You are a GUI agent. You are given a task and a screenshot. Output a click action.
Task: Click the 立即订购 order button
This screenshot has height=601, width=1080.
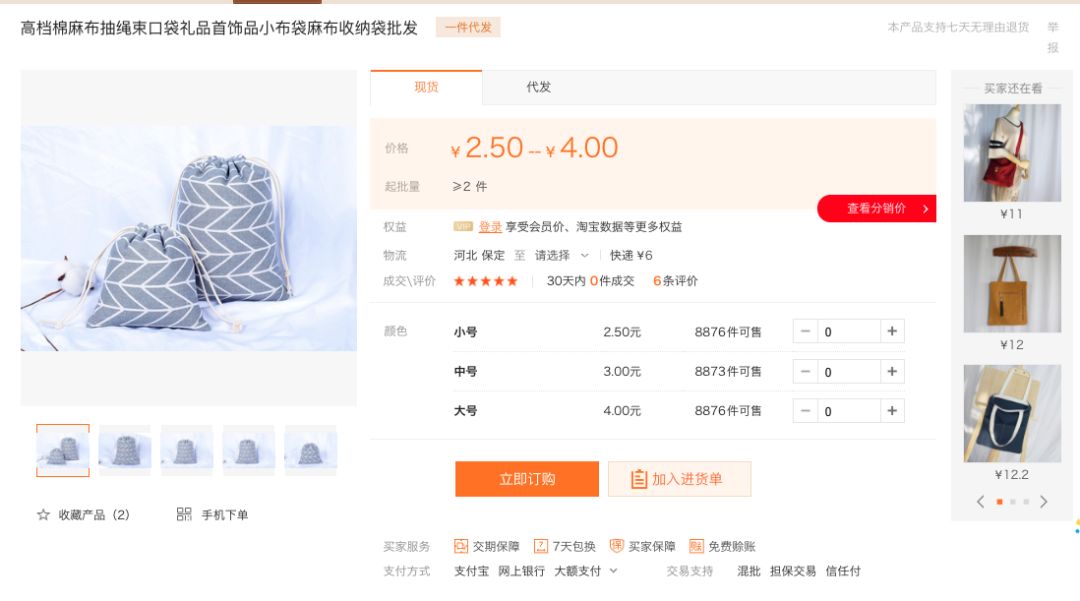[x=527, y=479]
